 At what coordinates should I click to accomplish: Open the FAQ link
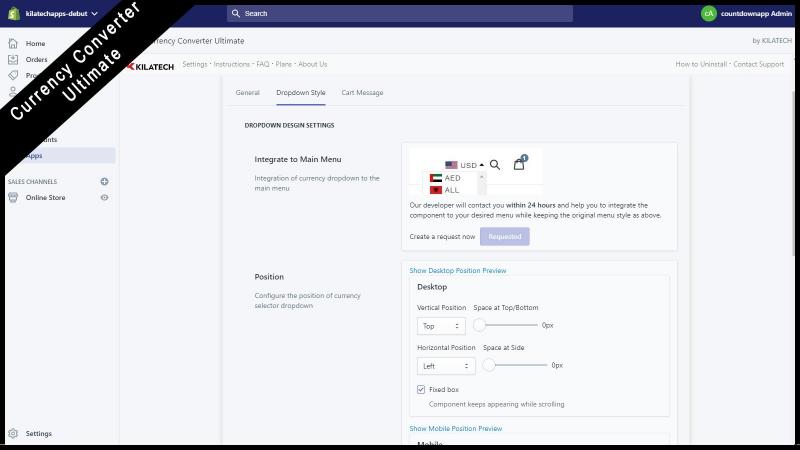[263, 64]
